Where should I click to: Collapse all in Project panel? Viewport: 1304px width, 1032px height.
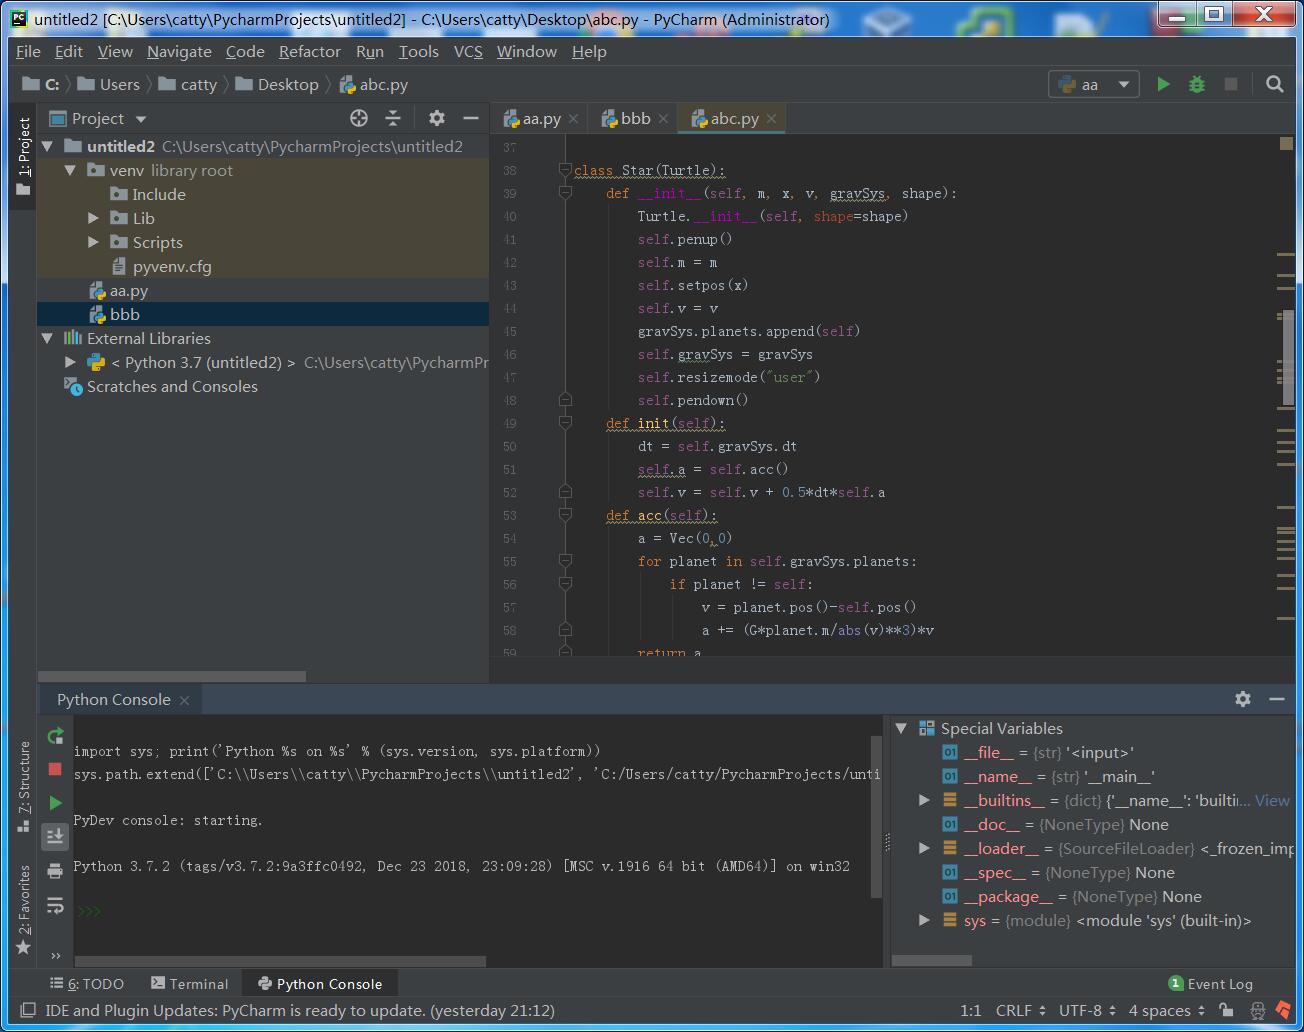click(393, 118)
